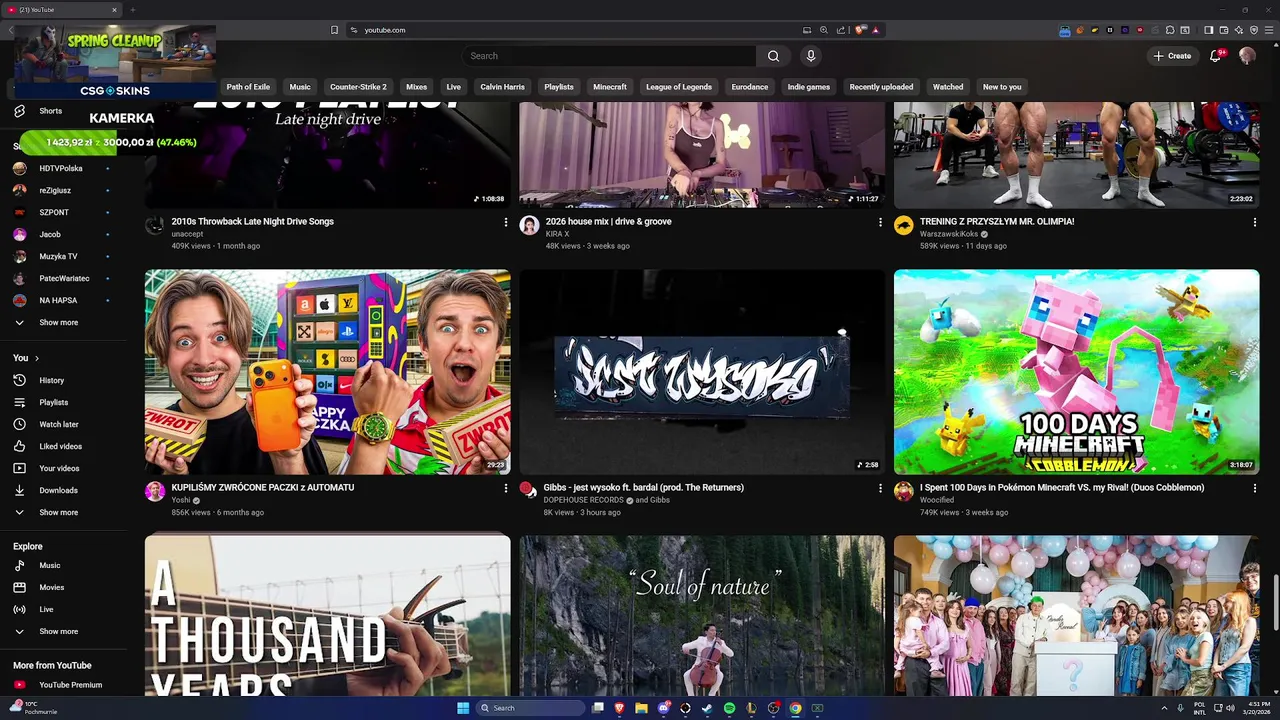Open the browser hamburger menu

[1269, 30]
